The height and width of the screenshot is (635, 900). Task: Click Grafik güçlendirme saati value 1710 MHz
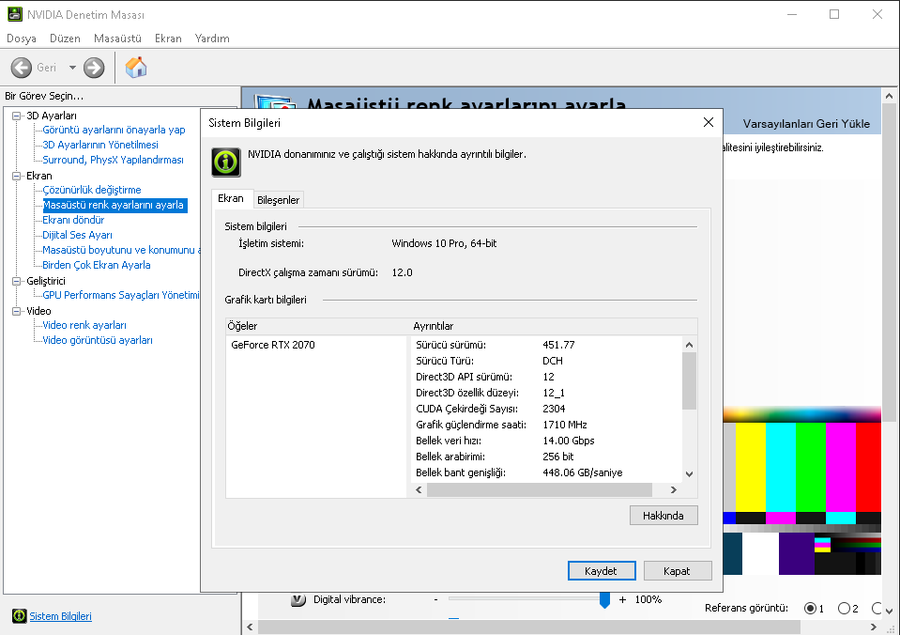pos(565,425)
